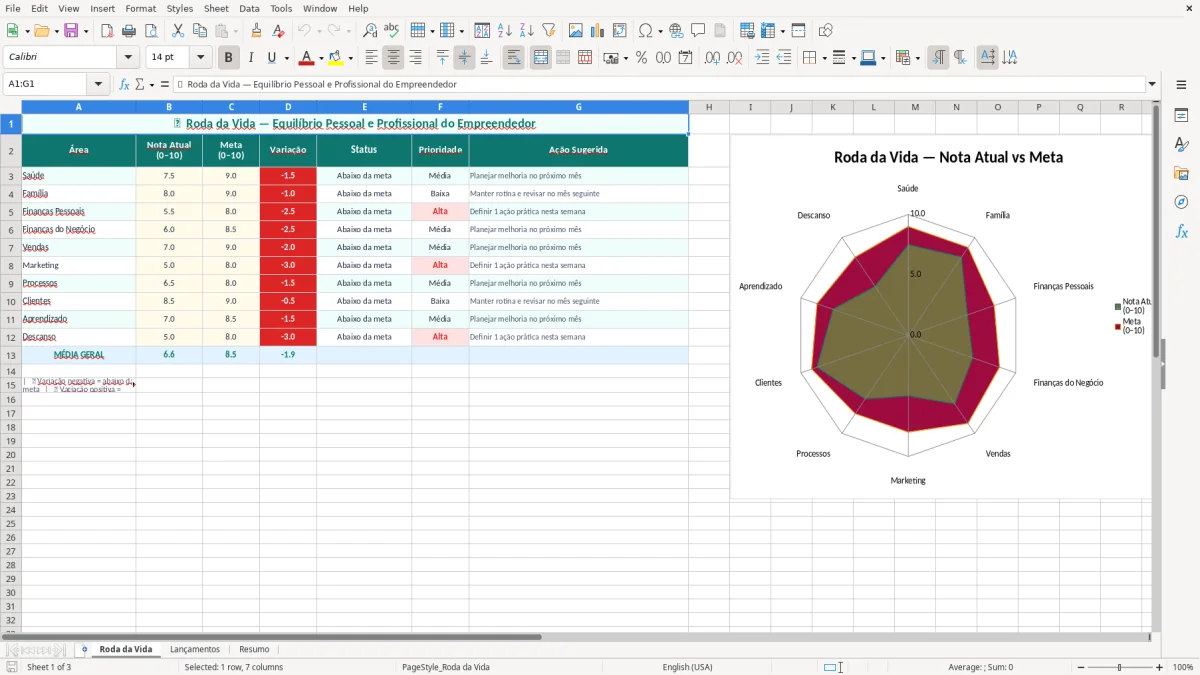This screenshot has width=1200, height=675.
Task: Click zoom in plus button
Action: coord(1159,667)
